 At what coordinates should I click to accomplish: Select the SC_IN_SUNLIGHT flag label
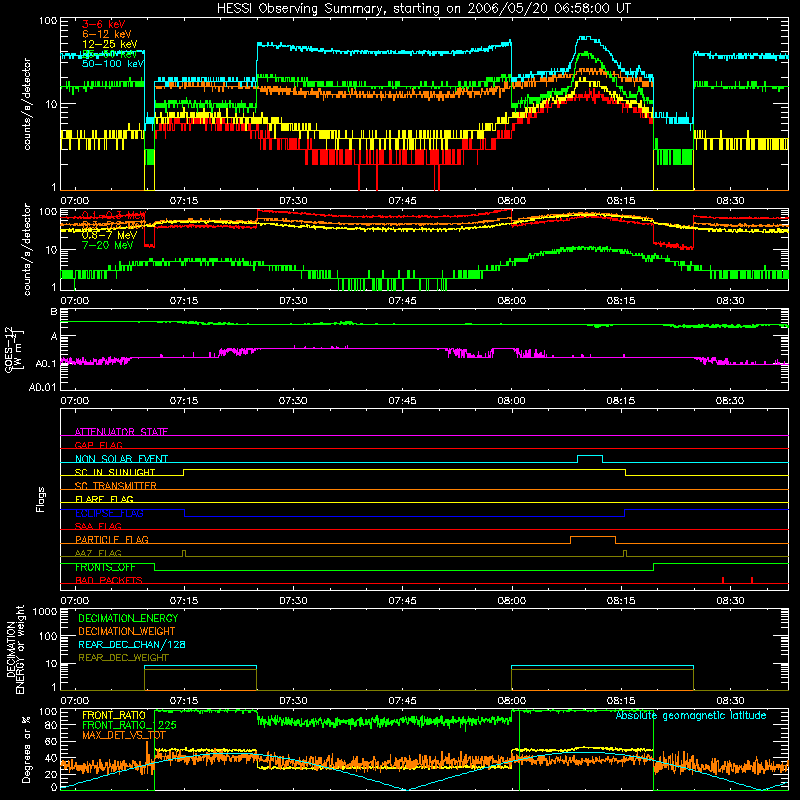(x=115, y=472)
